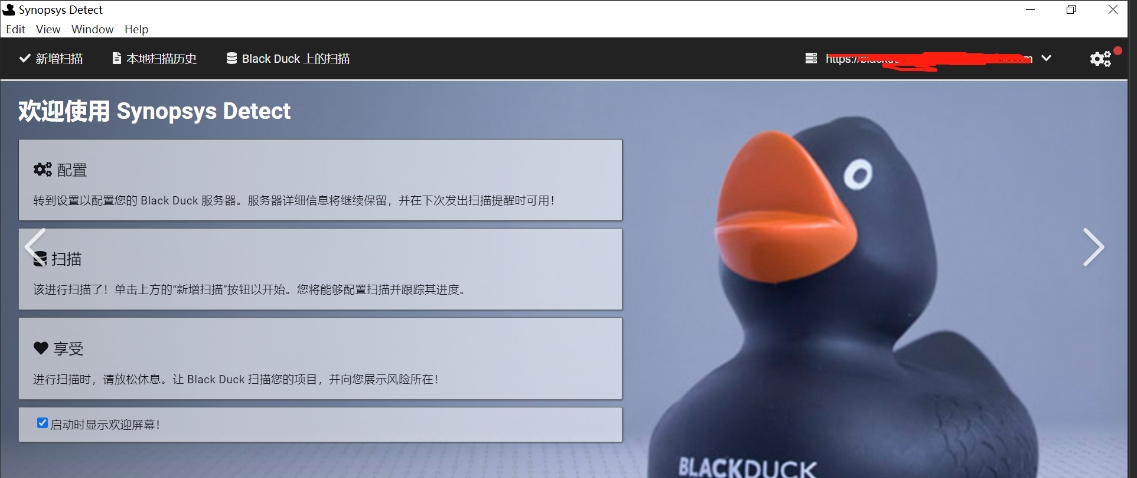Go to the previous welcome slide

(35, 247)
